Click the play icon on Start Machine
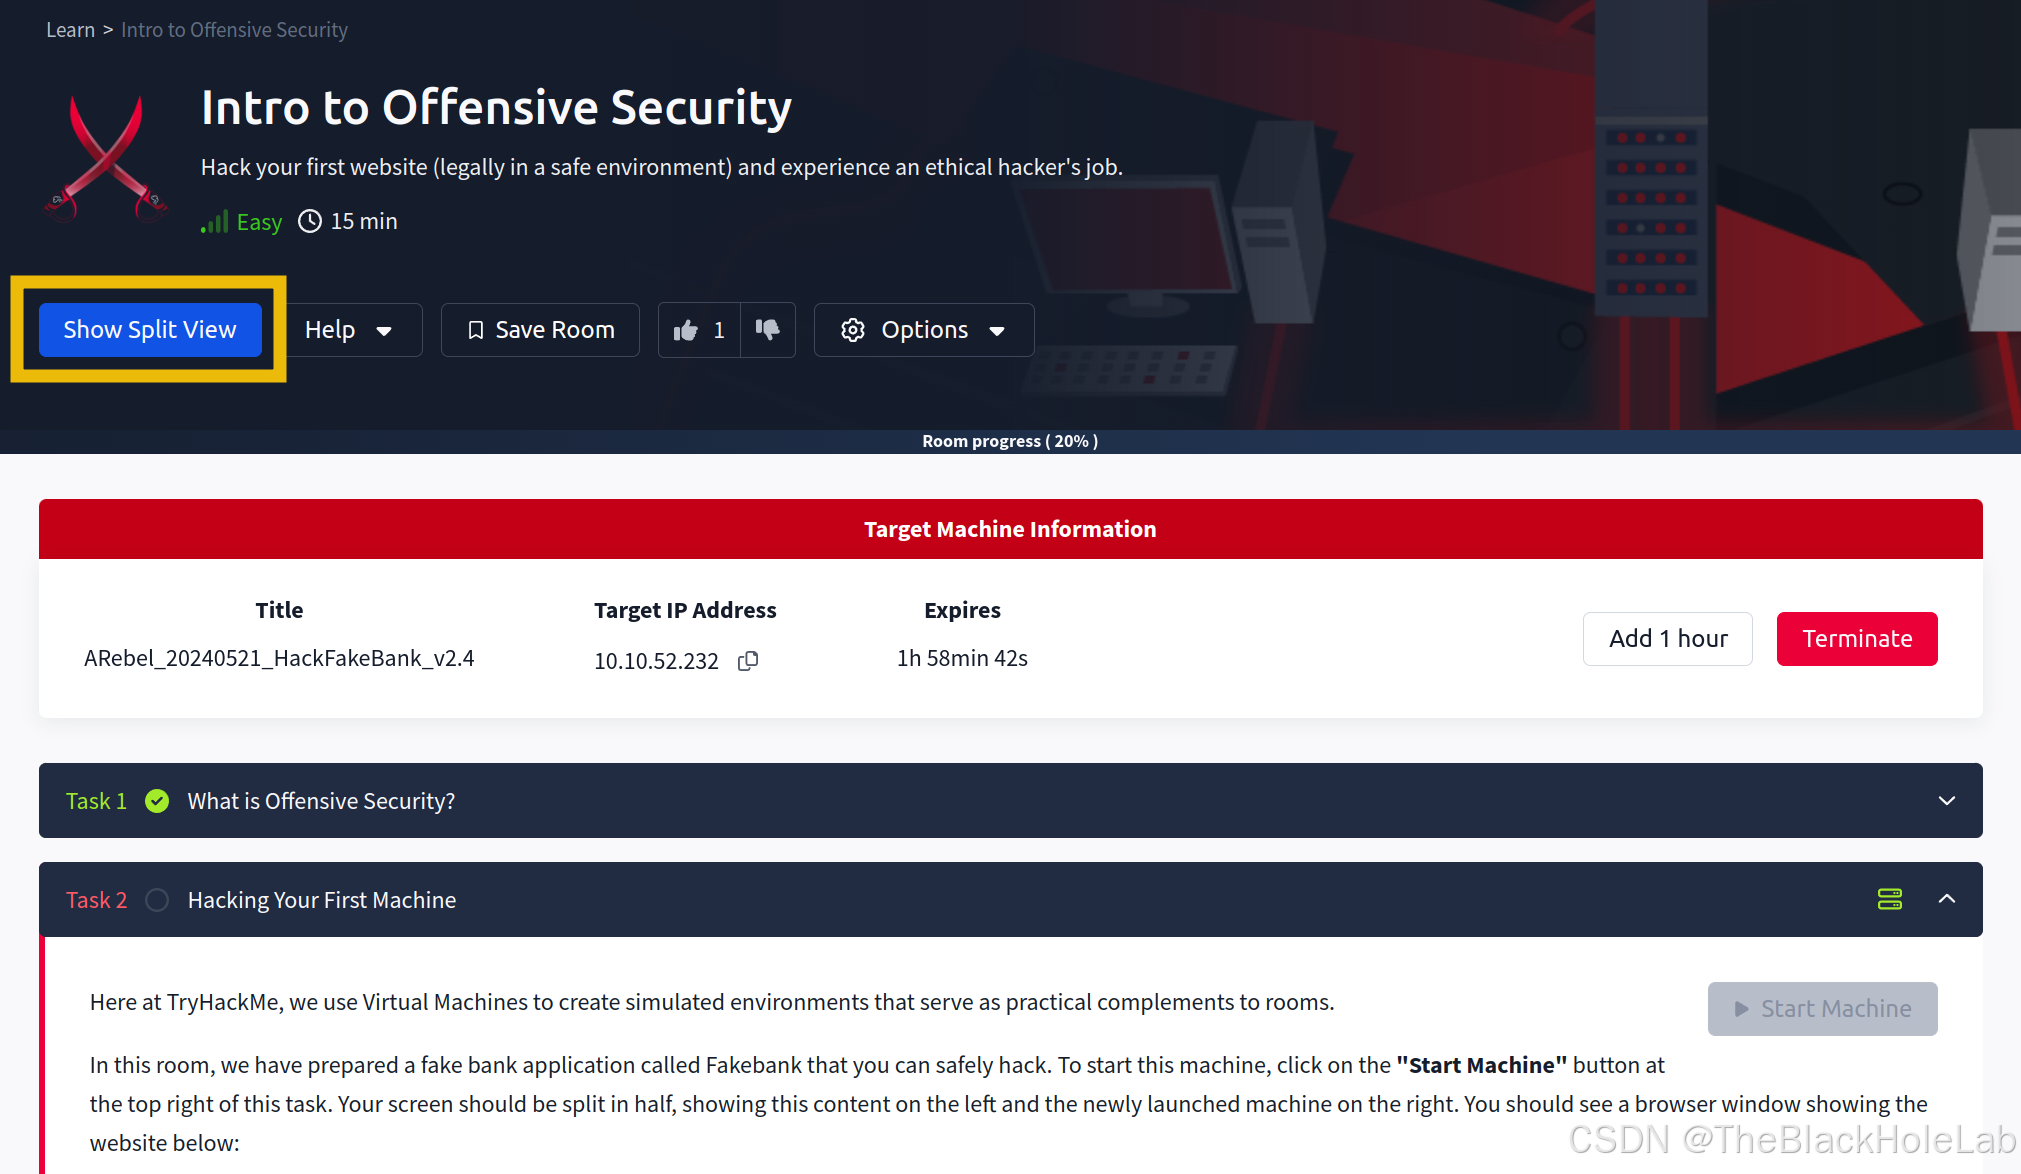 [1739, 1008]
